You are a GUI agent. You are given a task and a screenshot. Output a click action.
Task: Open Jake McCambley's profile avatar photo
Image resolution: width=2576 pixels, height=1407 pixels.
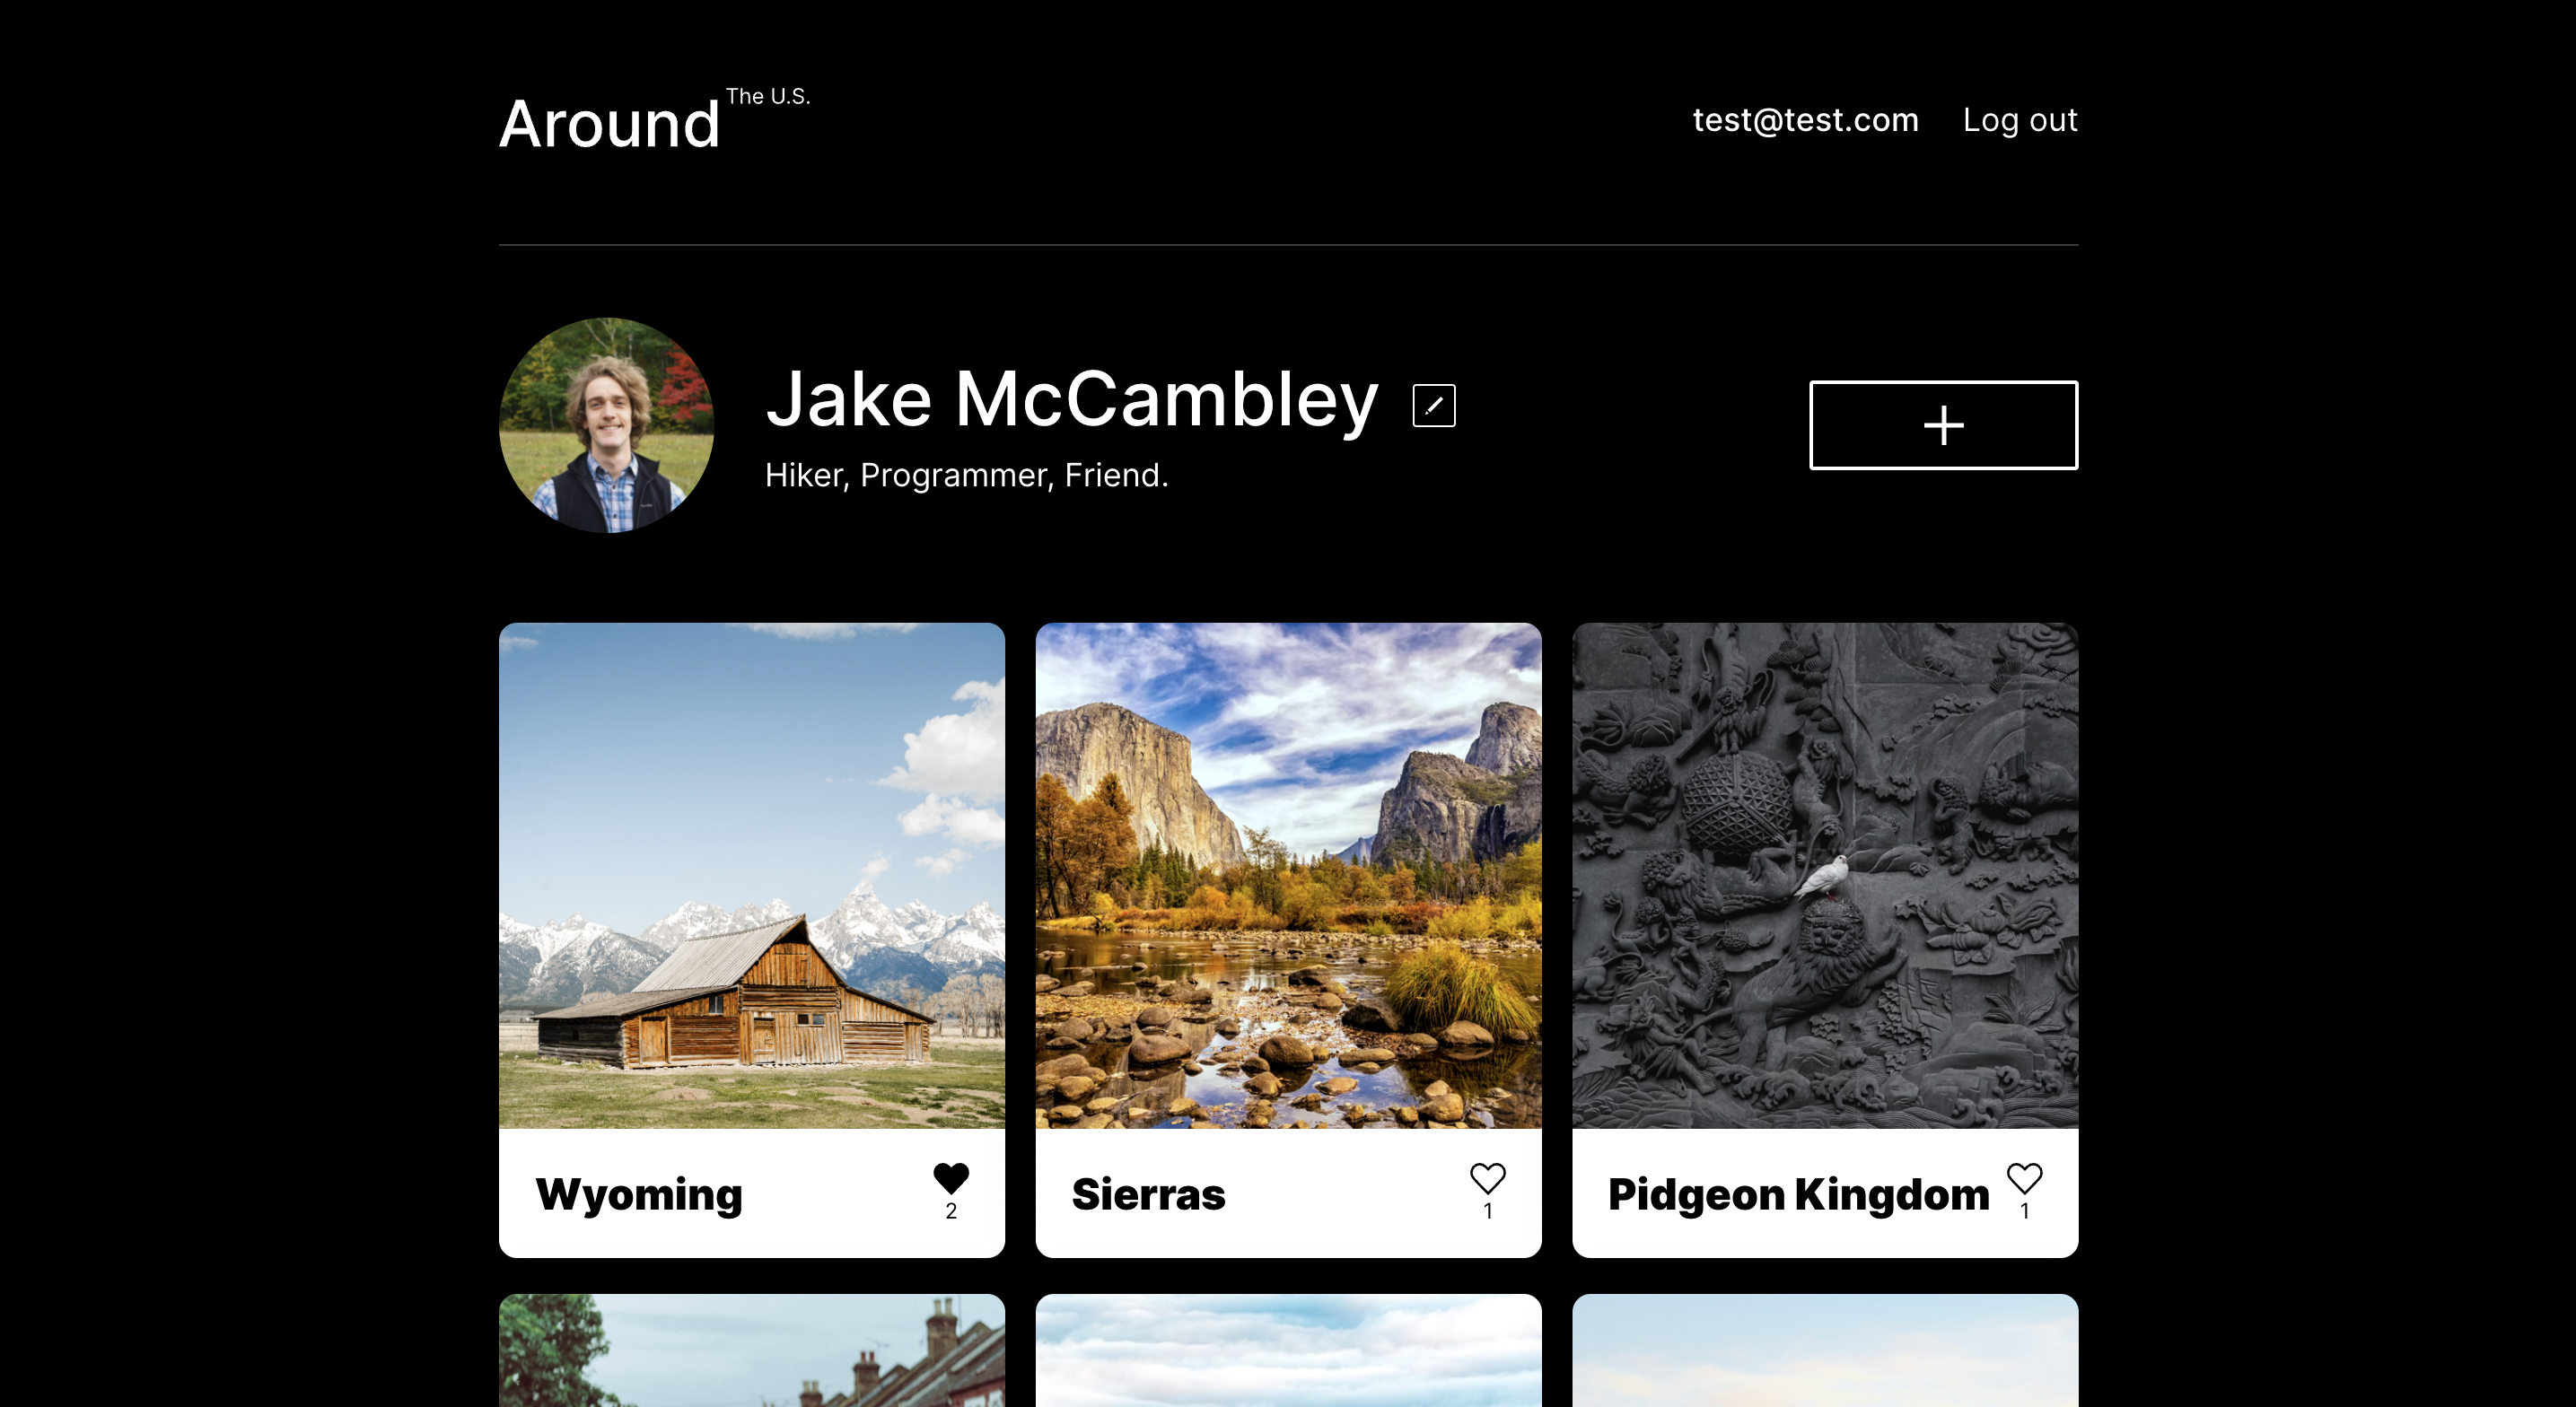[x=606, y=425]
